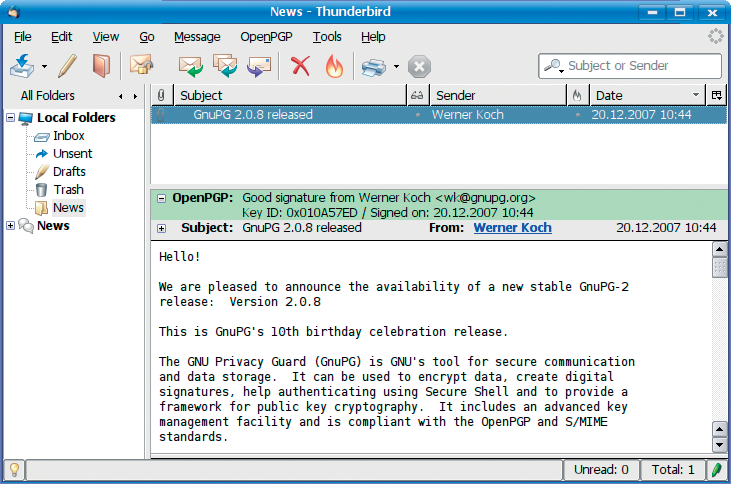Click the Good signature from Werner Koch text

point(389,198)
